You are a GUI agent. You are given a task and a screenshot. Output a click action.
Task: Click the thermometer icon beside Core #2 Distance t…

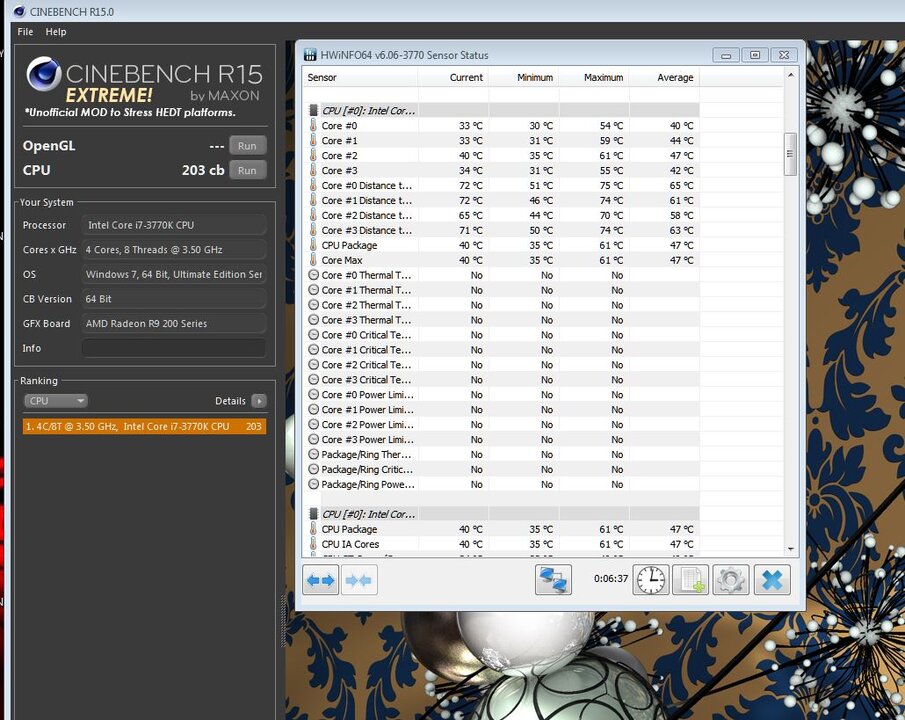313,215
